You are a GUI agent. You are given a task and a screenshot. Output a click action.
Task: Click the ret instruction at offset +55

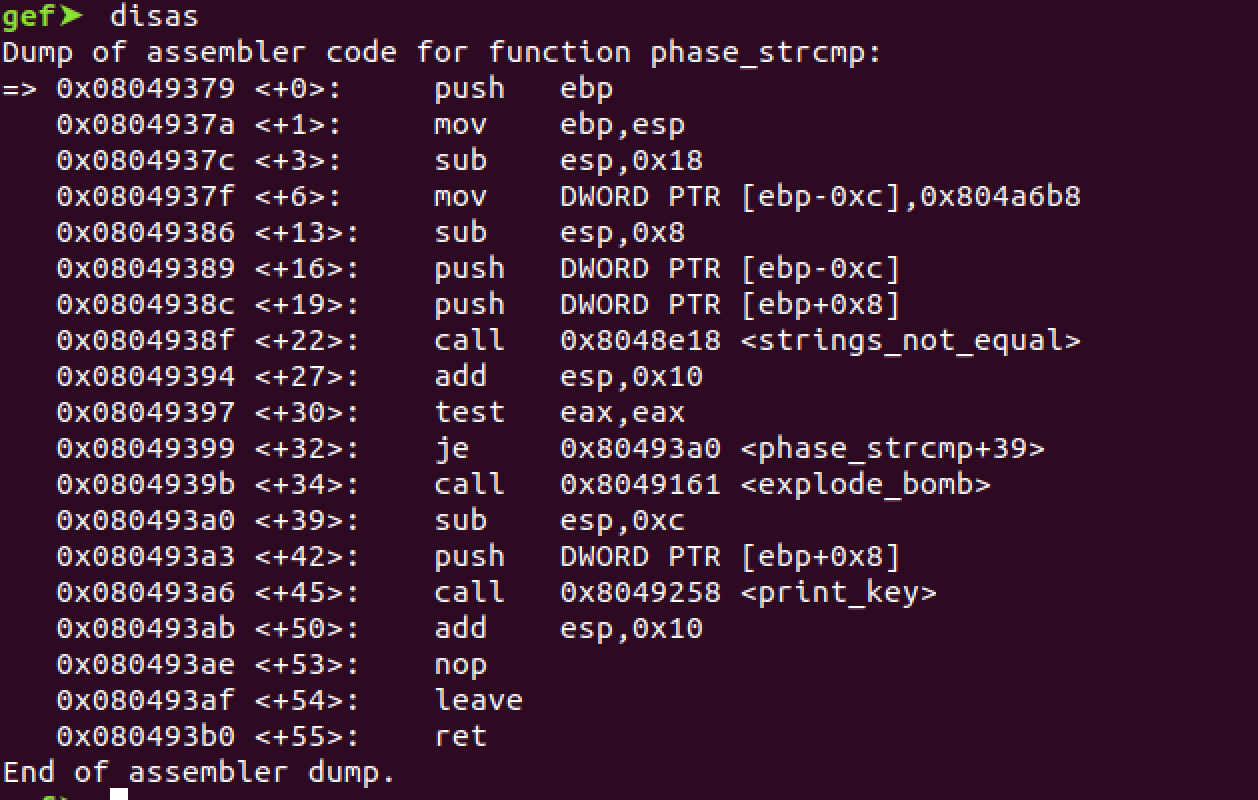pos(461,736)
